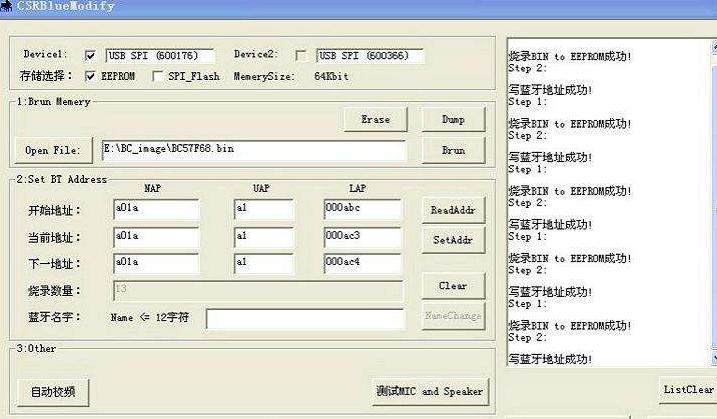Screen dimensions: 717x419
Task: Toggle the EEPROM storage checkbox
Action: pos(90,76)
